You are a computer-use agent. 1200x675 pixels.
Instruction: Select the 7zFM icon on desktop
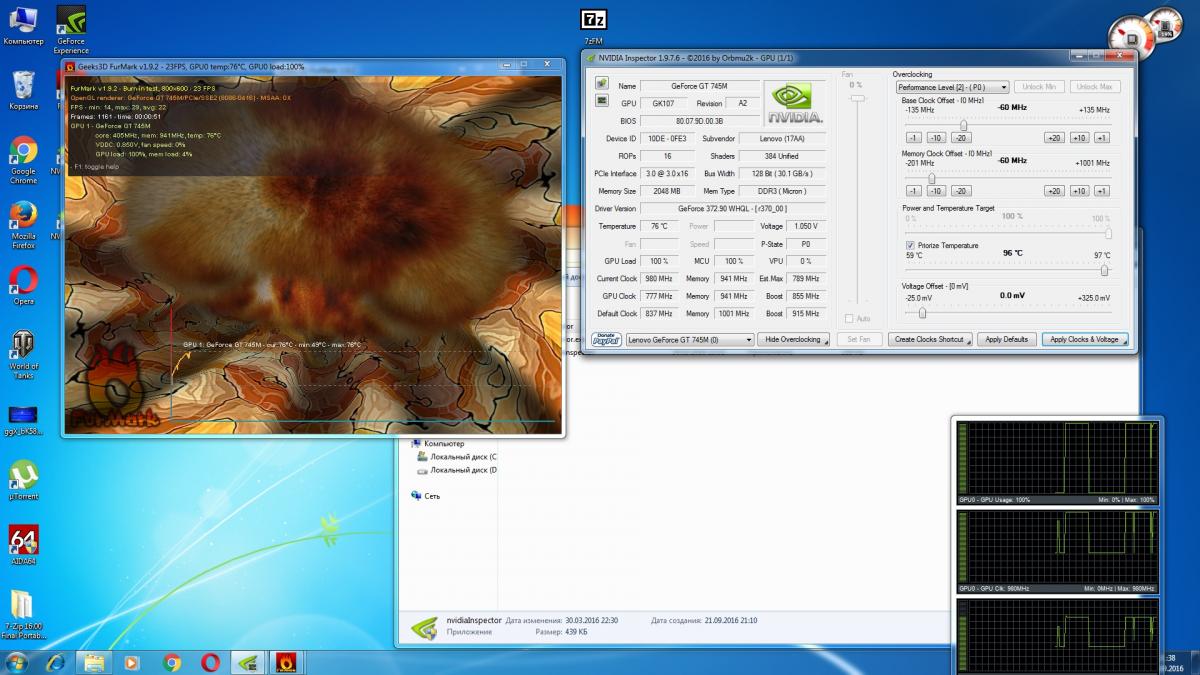coord(593,26)
